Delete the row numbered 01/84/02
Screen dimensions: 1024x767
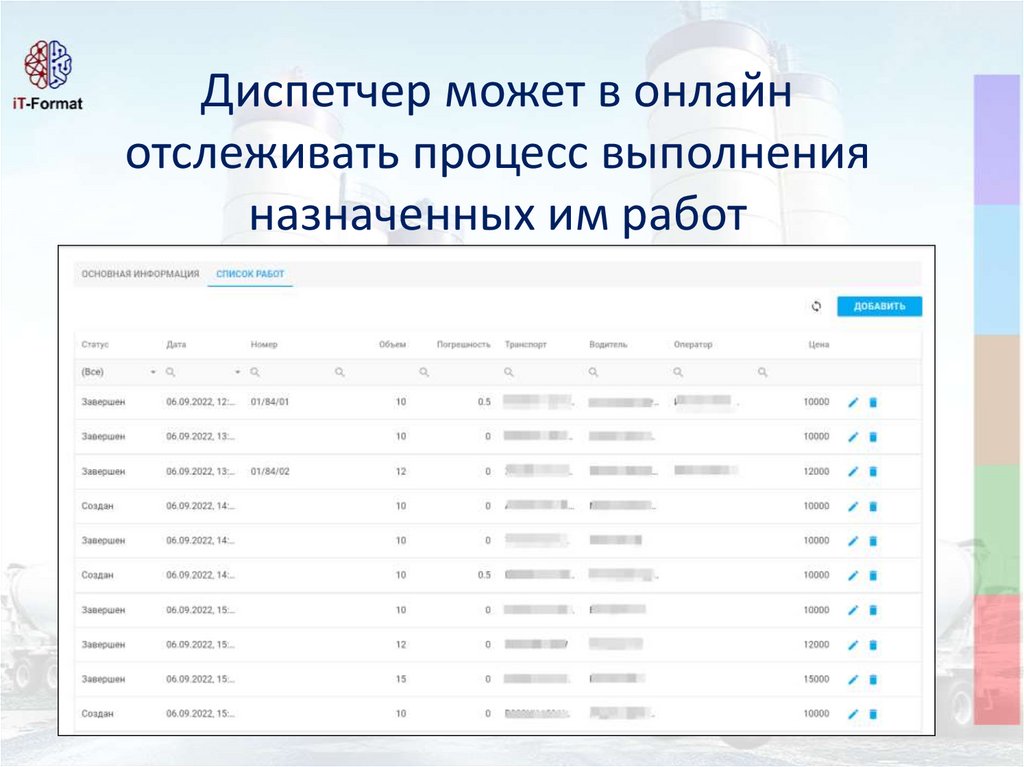click(873, 472)
